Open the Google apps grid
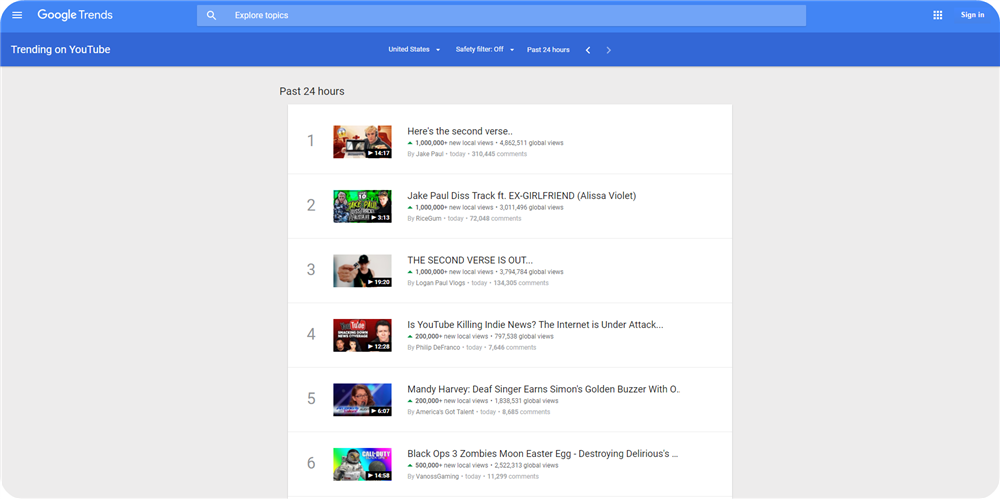This screenshot has height=499, width=1000. (938, 15)
